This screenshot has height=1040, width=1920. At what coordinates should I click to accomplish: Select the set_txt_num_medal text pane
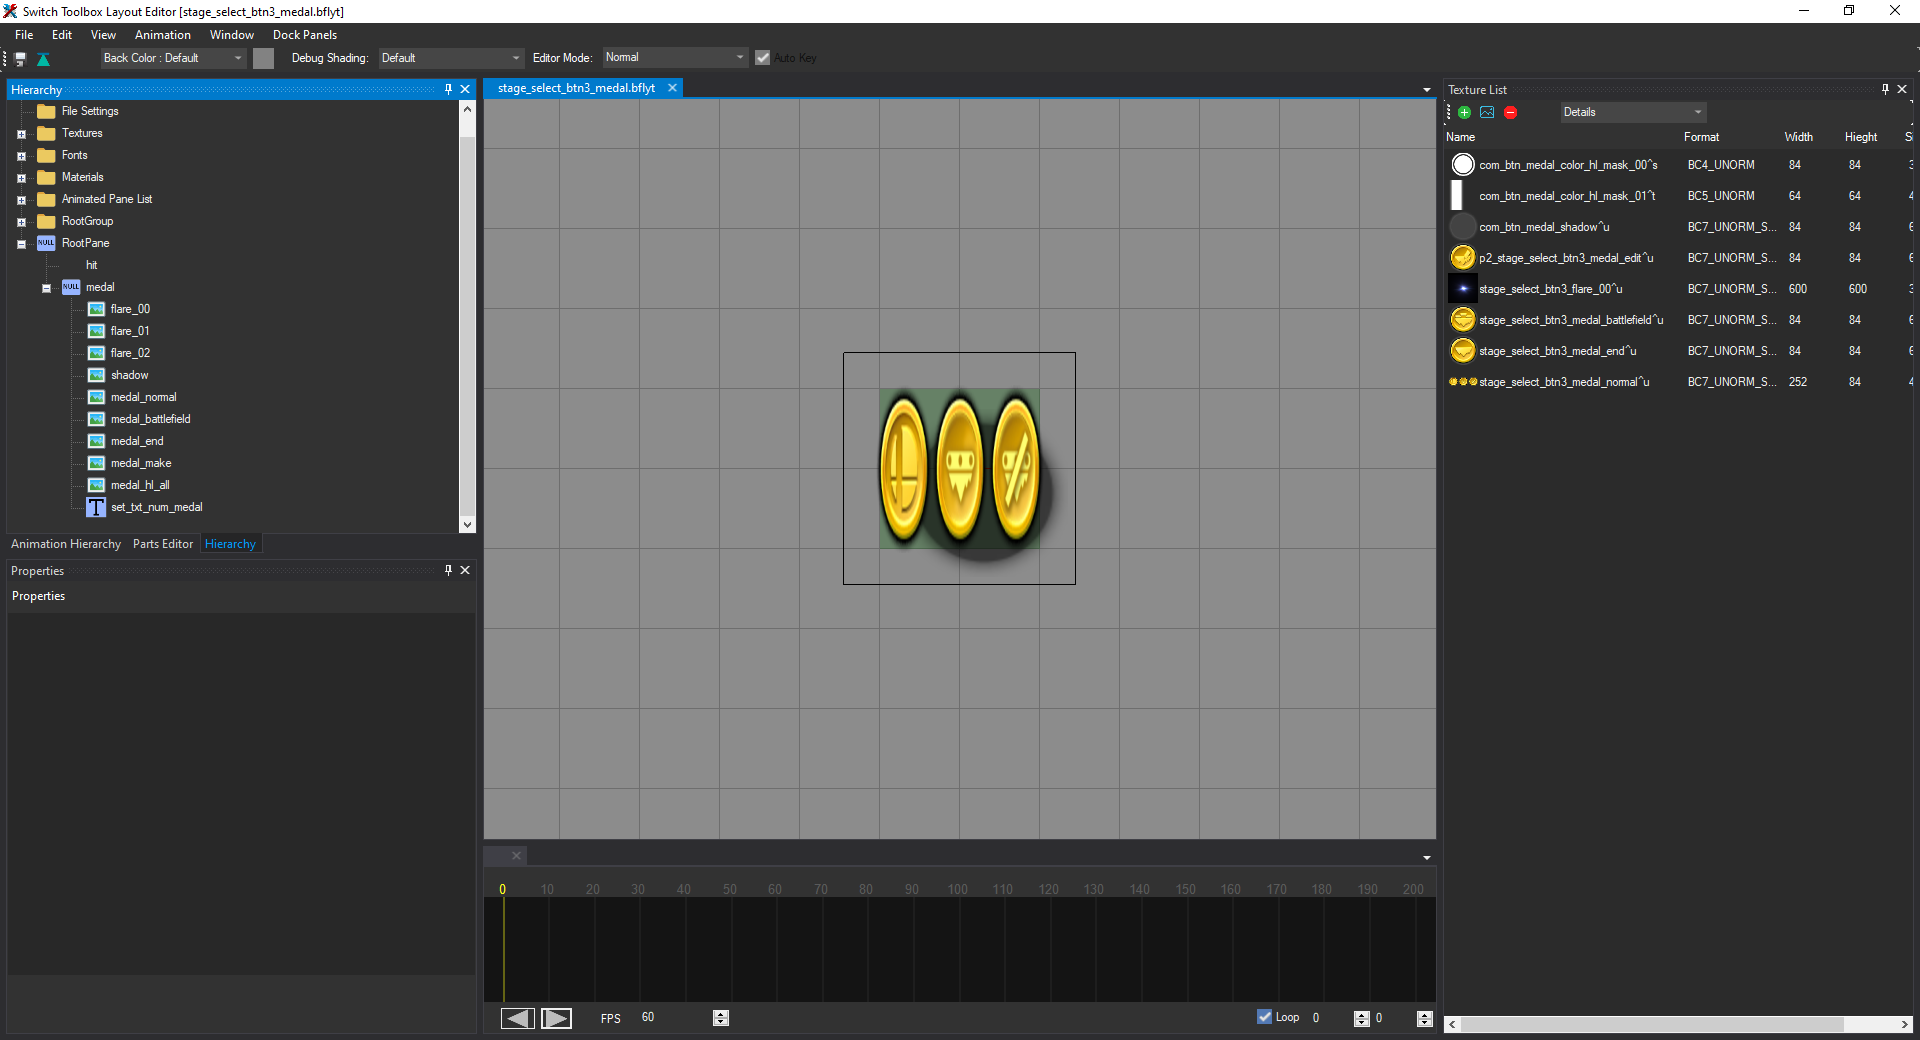tap(156, 508)
